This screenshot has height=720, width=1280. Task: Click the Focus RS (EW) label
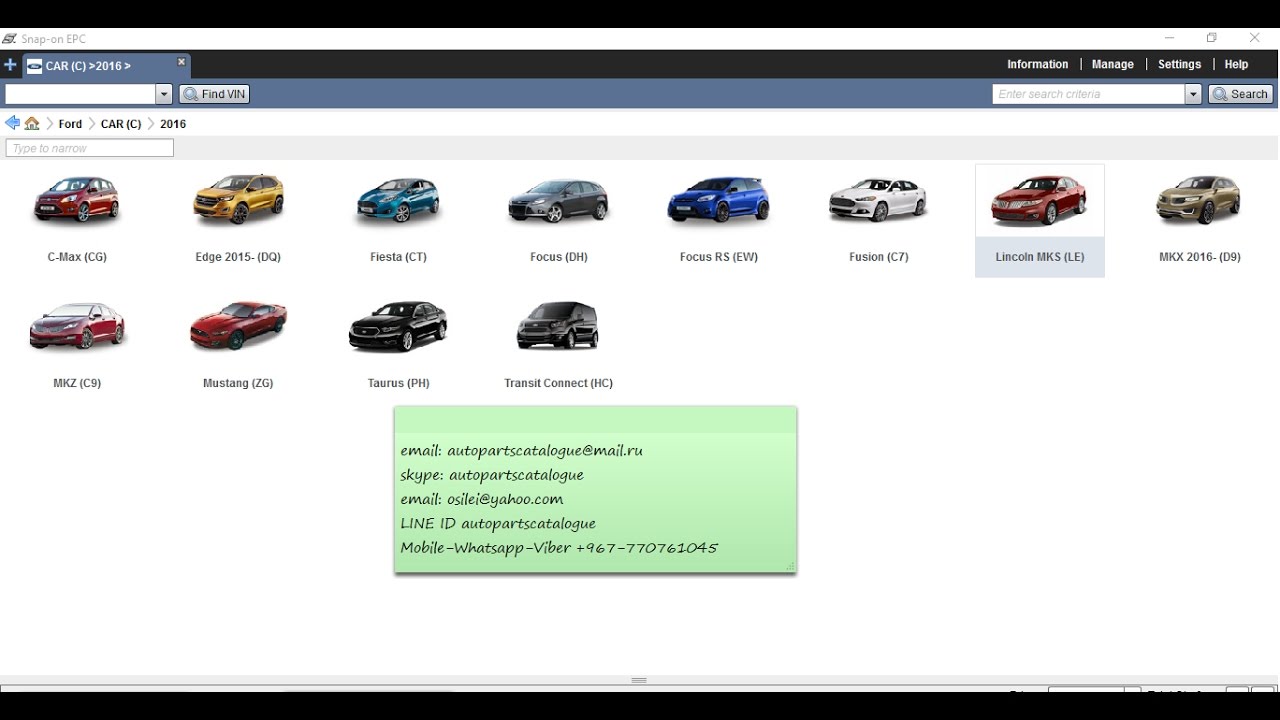coord(718,257)
